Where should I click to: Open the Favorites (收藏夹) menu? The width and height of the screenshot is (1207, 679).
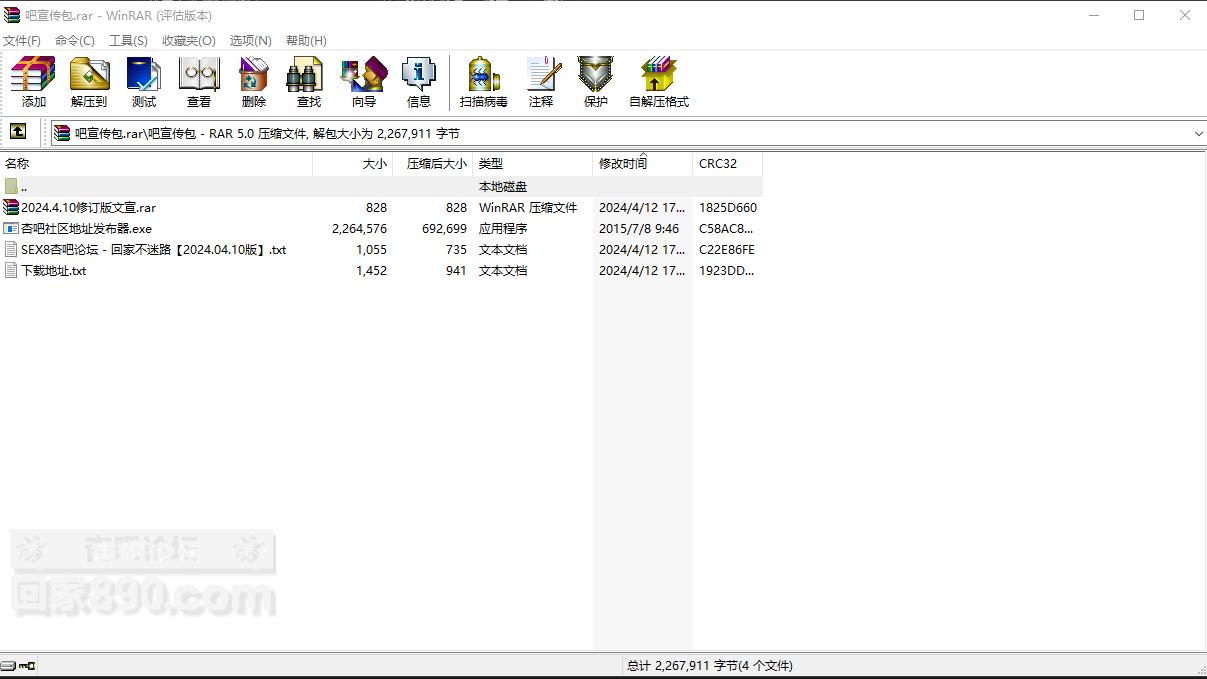(189, 40)
